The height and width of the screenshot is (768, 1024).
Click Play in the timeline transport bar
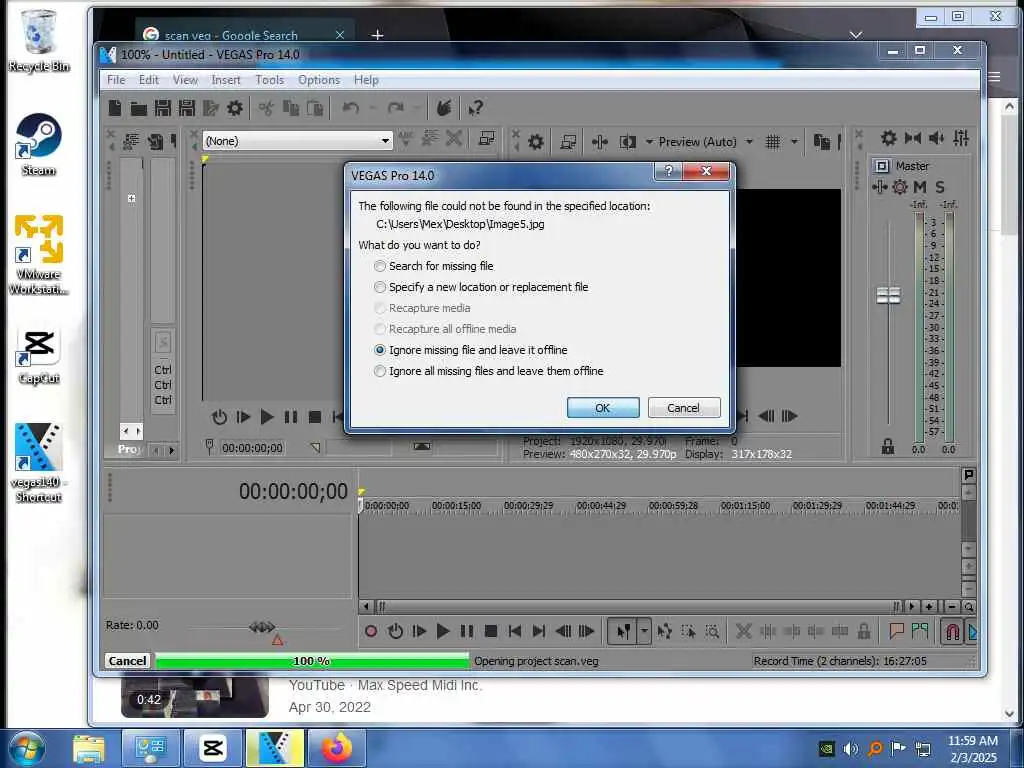coord(443,631)
